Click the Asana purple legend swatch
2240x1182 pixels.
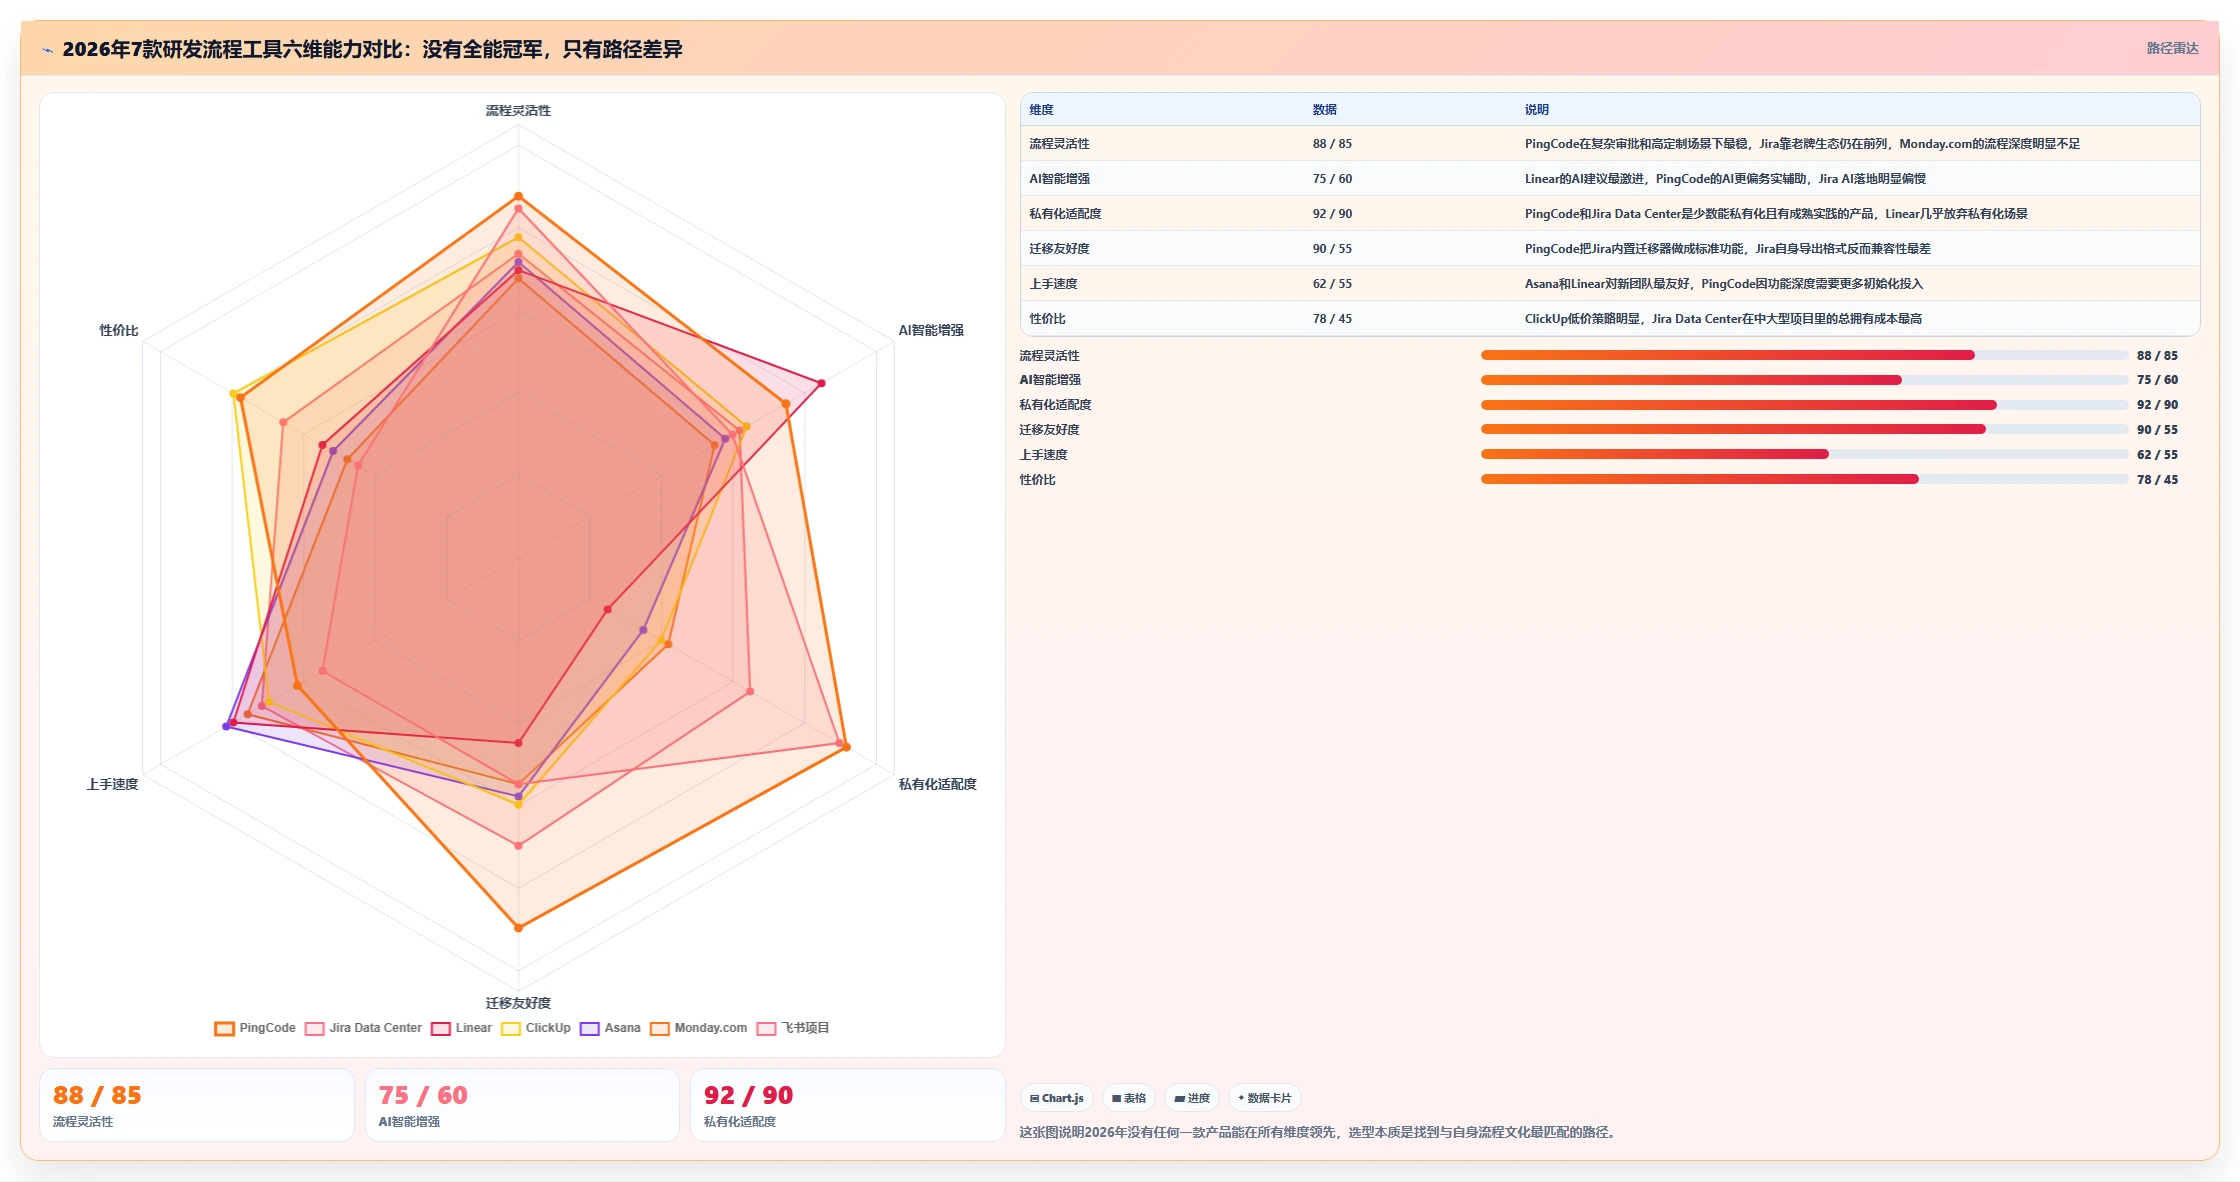[590, 1029]
